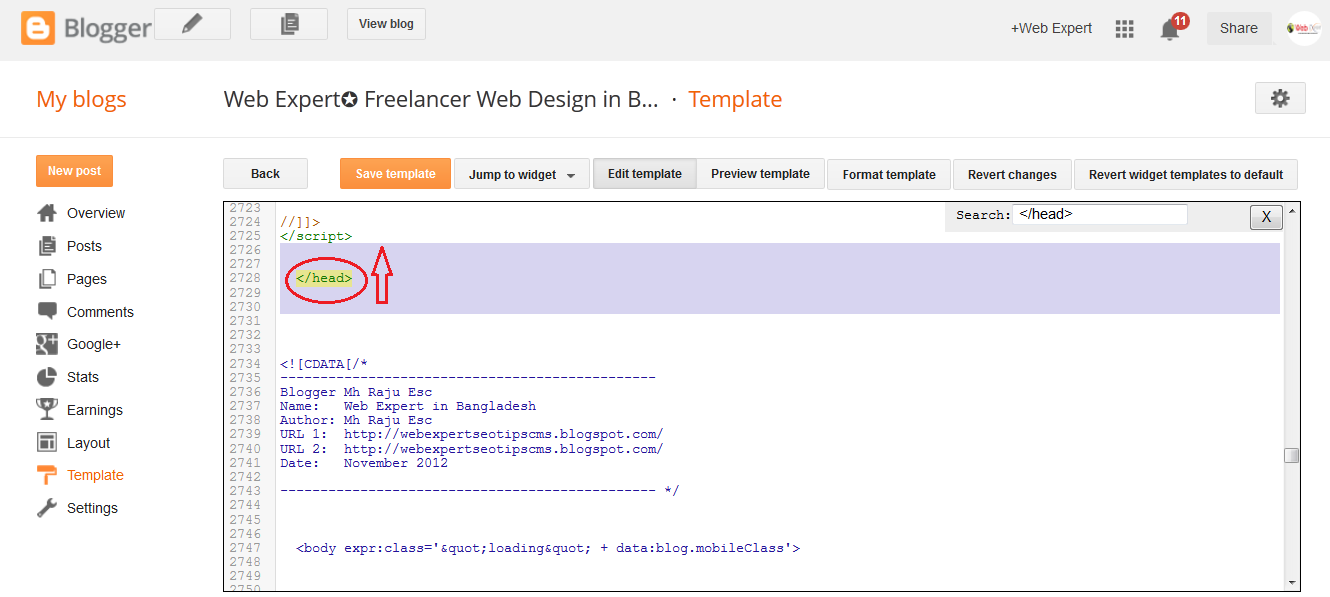Expand Jump to widget dropdown

522,174
